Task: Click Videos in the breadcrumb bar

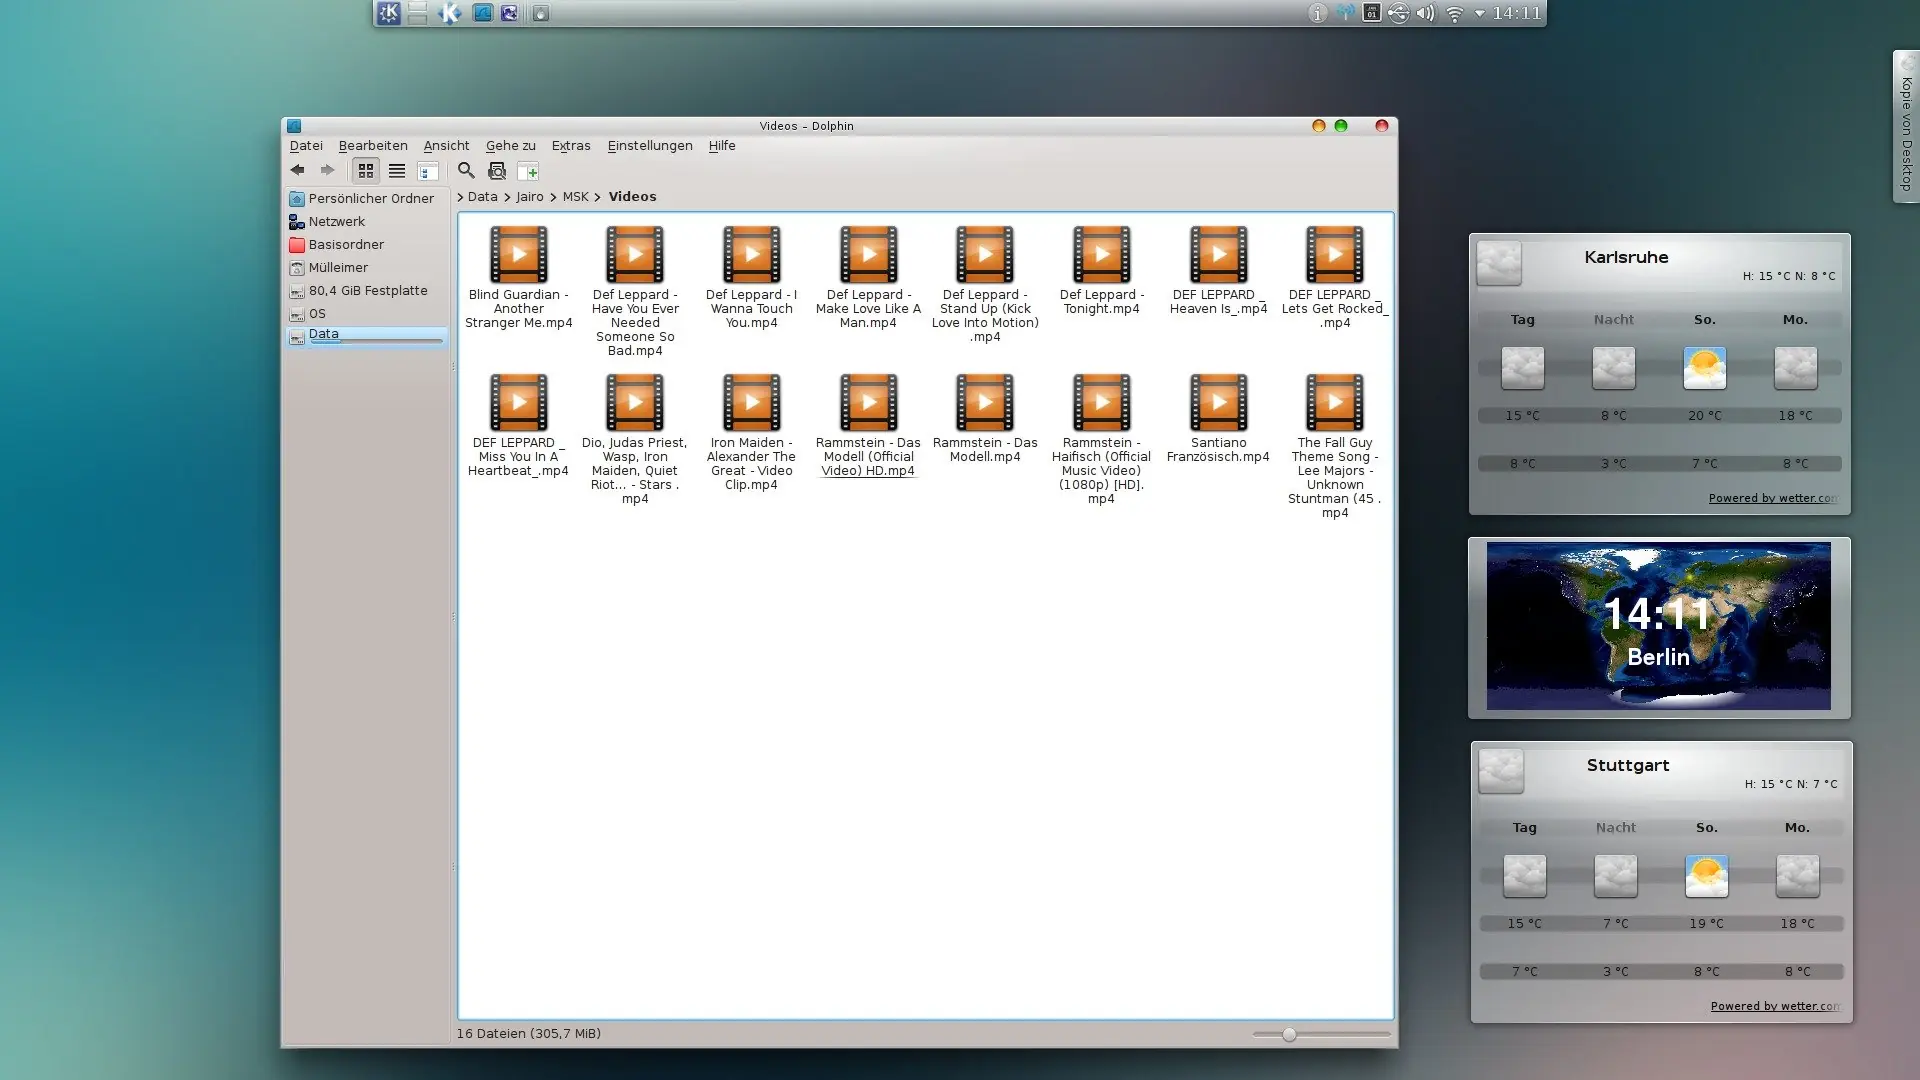Action: click(x=632, y=197)
